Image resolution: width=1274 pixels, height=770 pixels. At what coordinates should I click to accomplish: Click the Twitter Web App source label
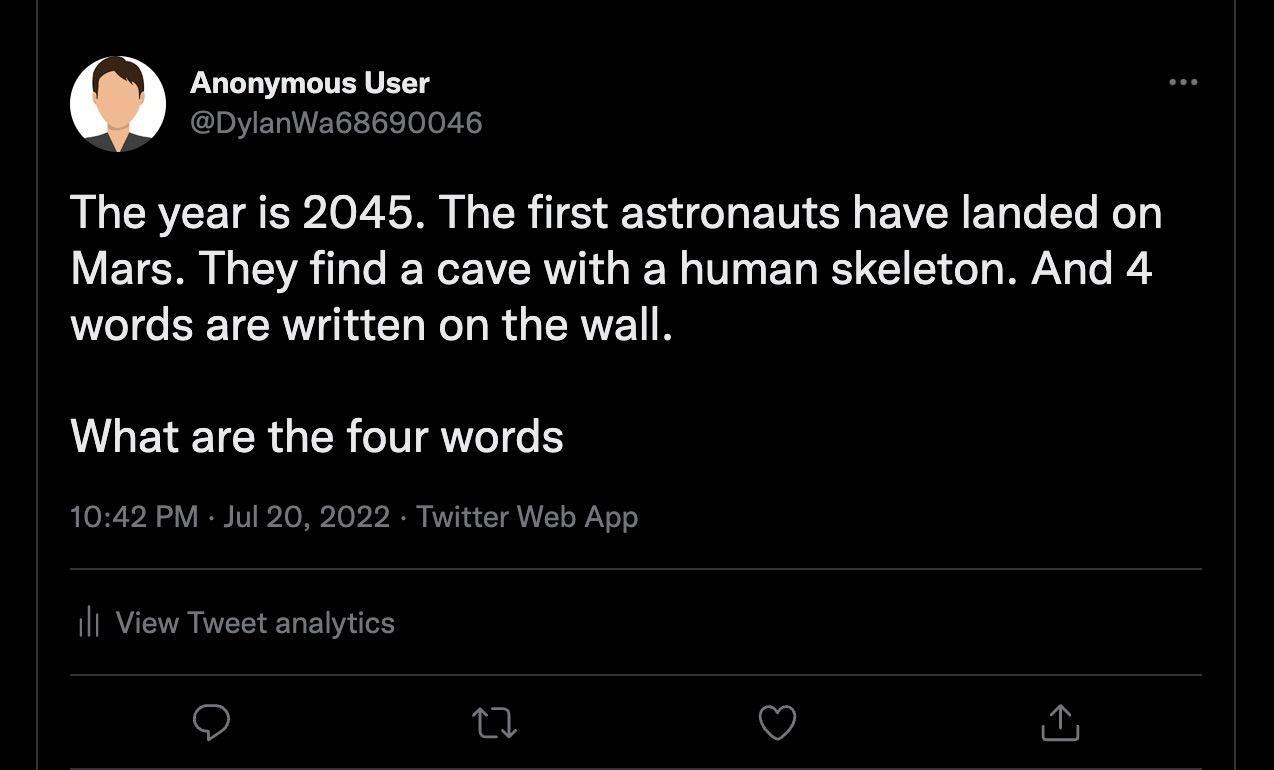coord(528,517)
